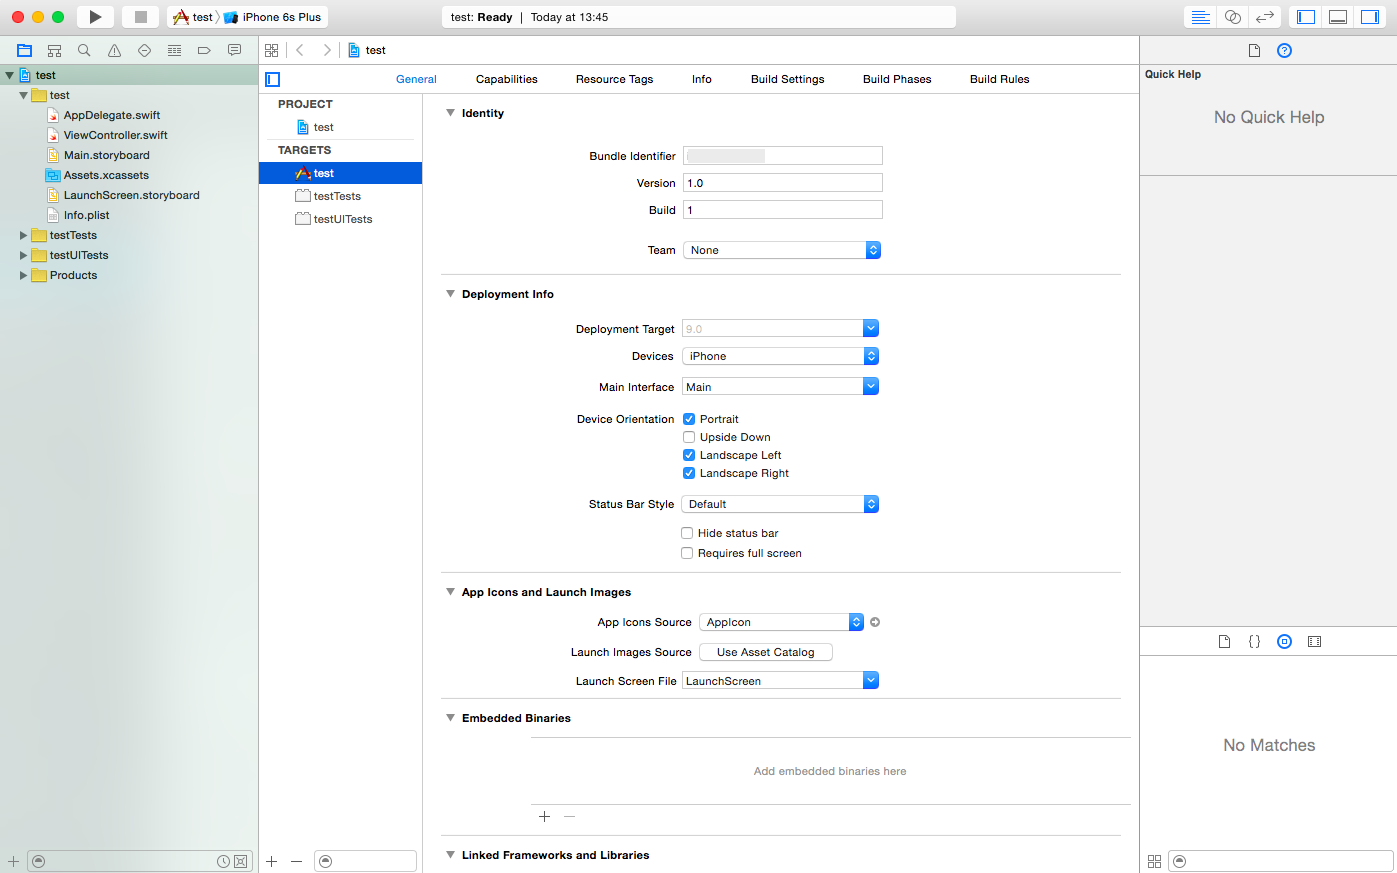Click the Run (play) button
This screenshot has width=1397, height=873.
click(x=95, y=17)
